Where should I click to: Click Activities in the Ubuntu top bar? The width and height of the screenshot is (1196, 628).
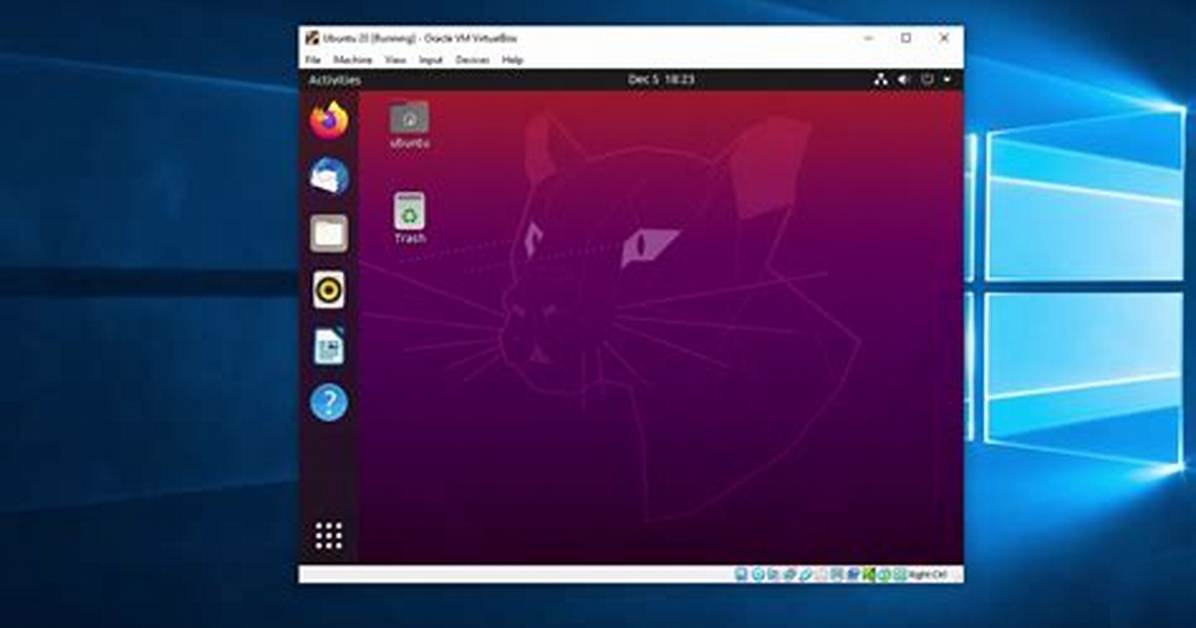[x=335, y=80]
